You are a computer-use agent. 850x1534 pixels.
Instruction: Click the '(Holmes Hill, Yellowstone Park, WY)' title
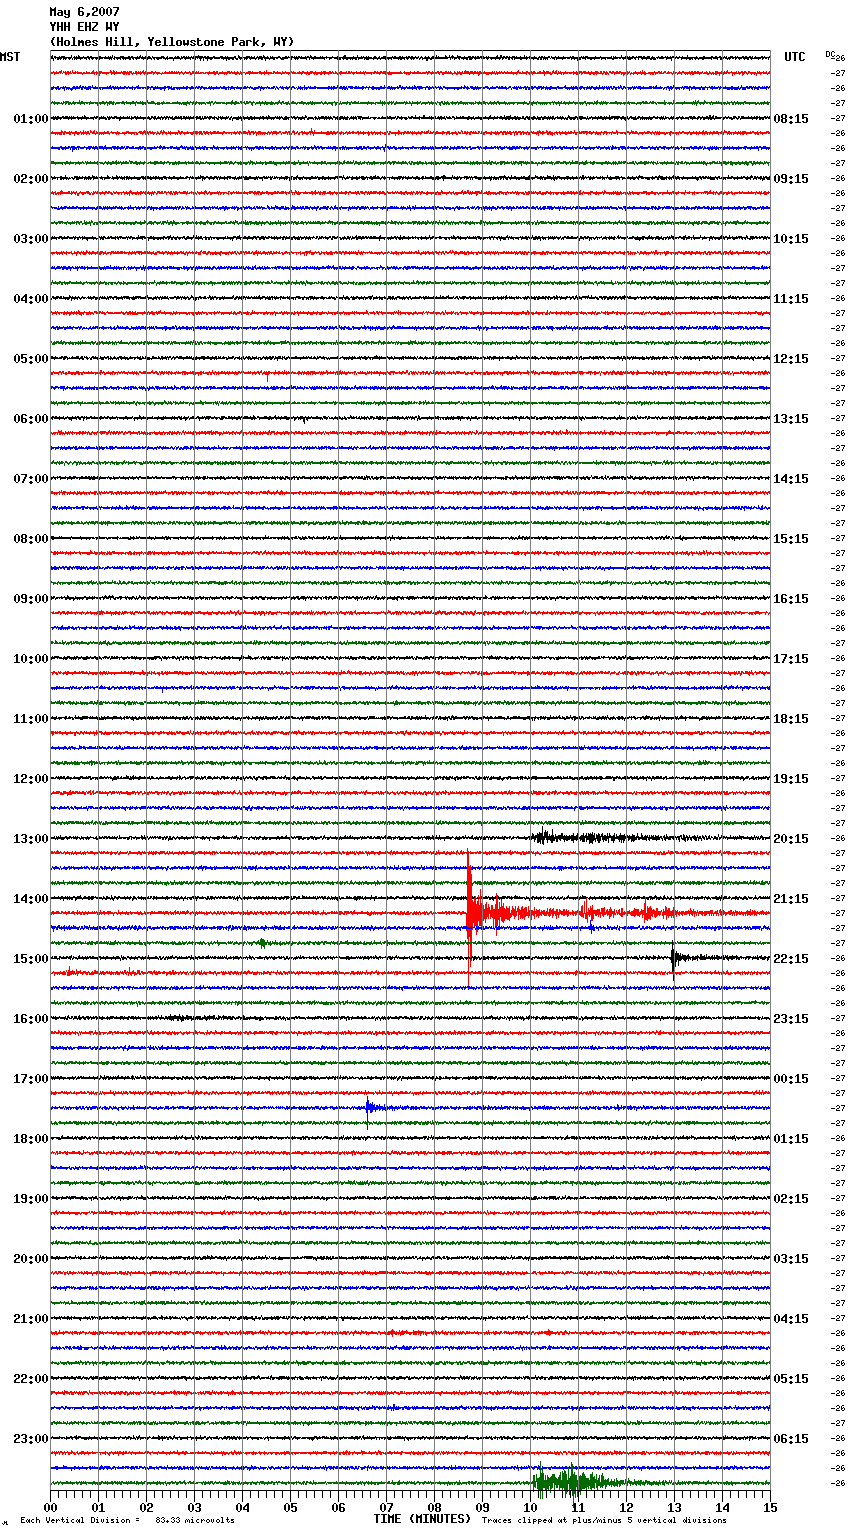172,42
